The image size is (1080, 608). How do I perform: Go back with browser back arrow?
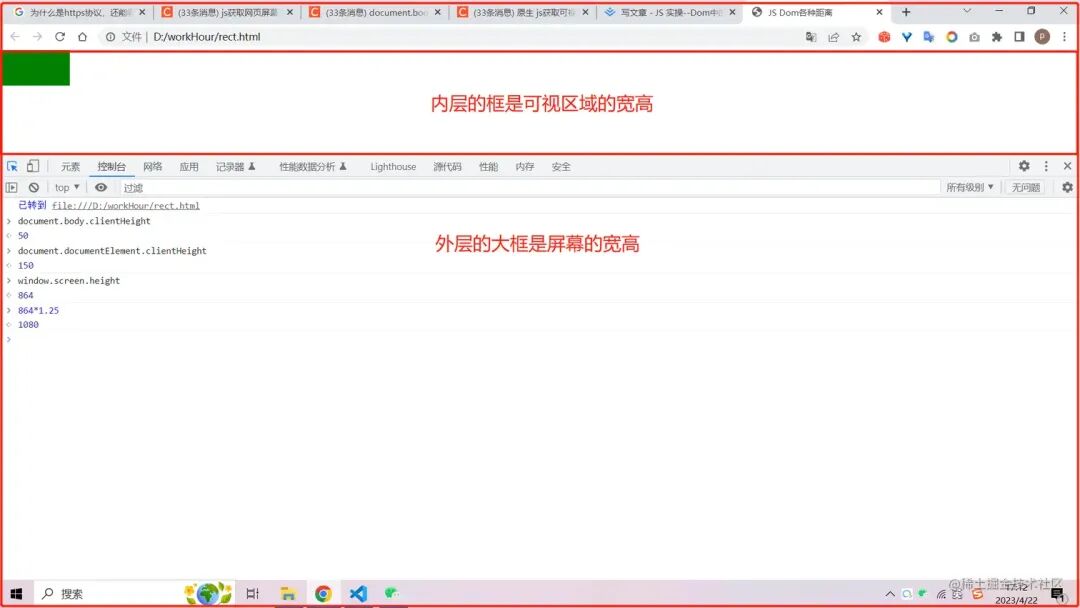(15, 36)
